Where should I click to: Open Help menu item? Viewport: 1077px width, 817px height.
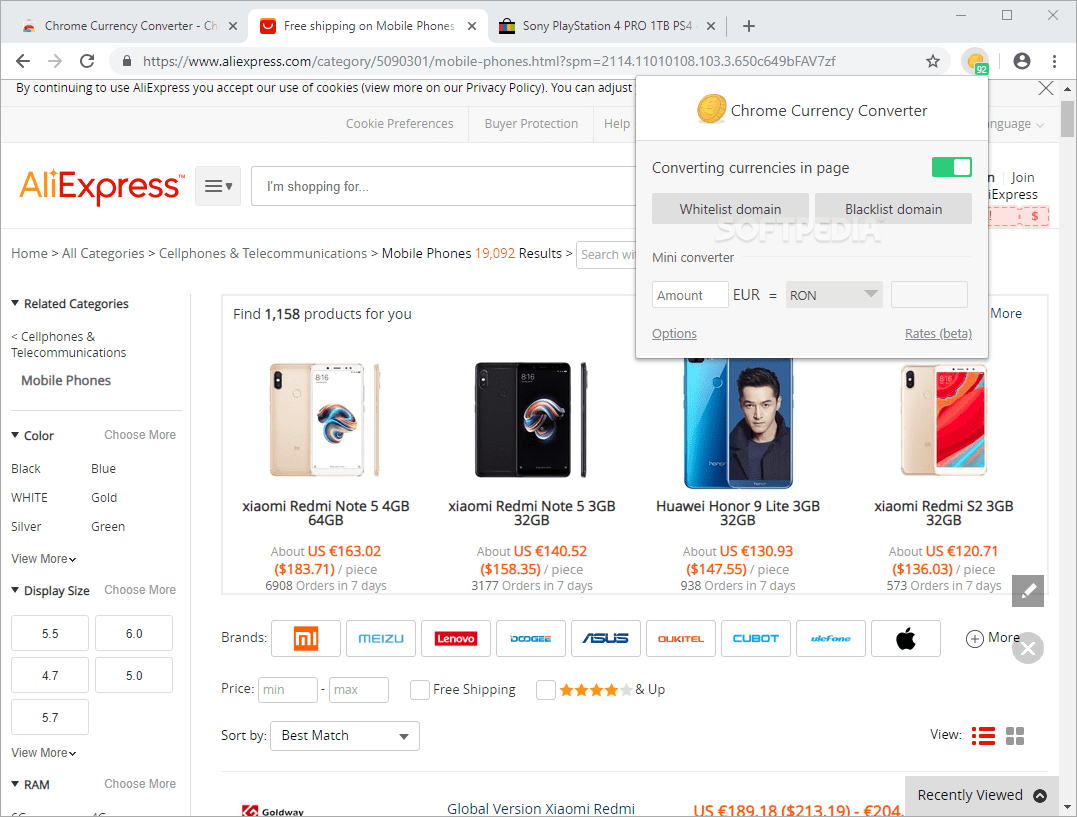tap(617, 124)
